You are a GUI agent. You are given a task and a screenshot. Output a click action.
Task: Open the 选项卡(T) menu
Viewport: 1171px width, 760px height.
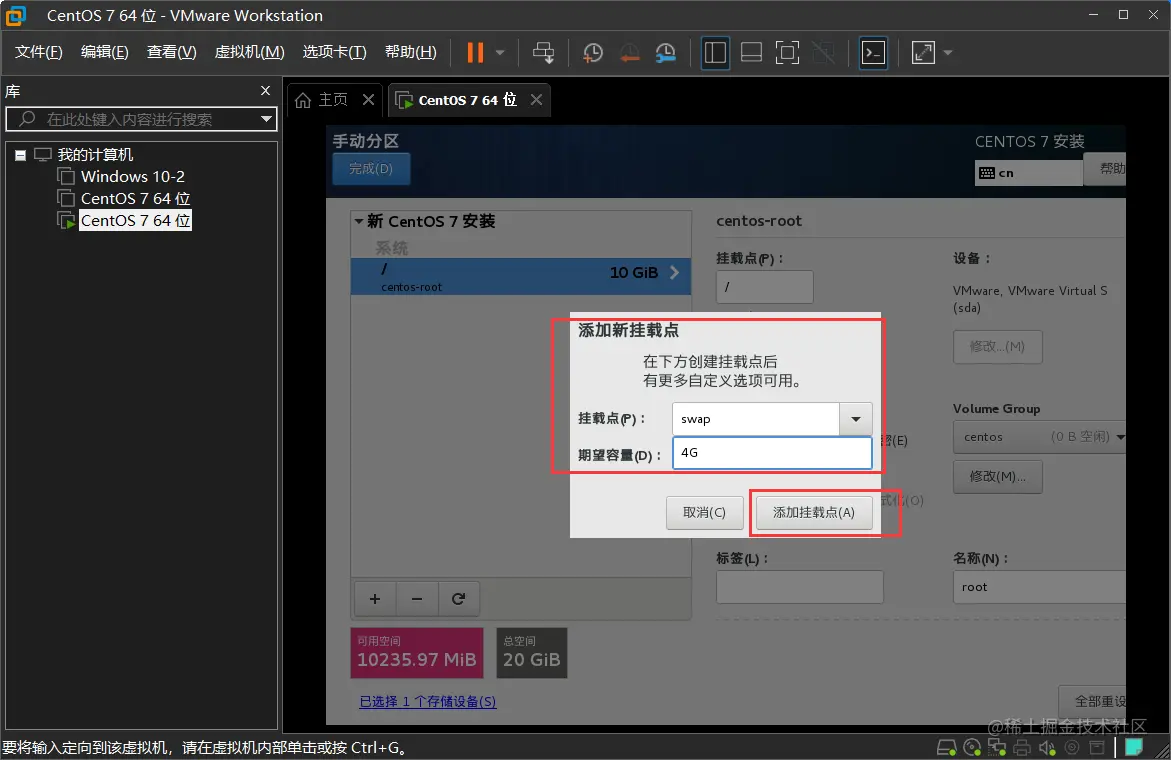click(x=335, y=52)
